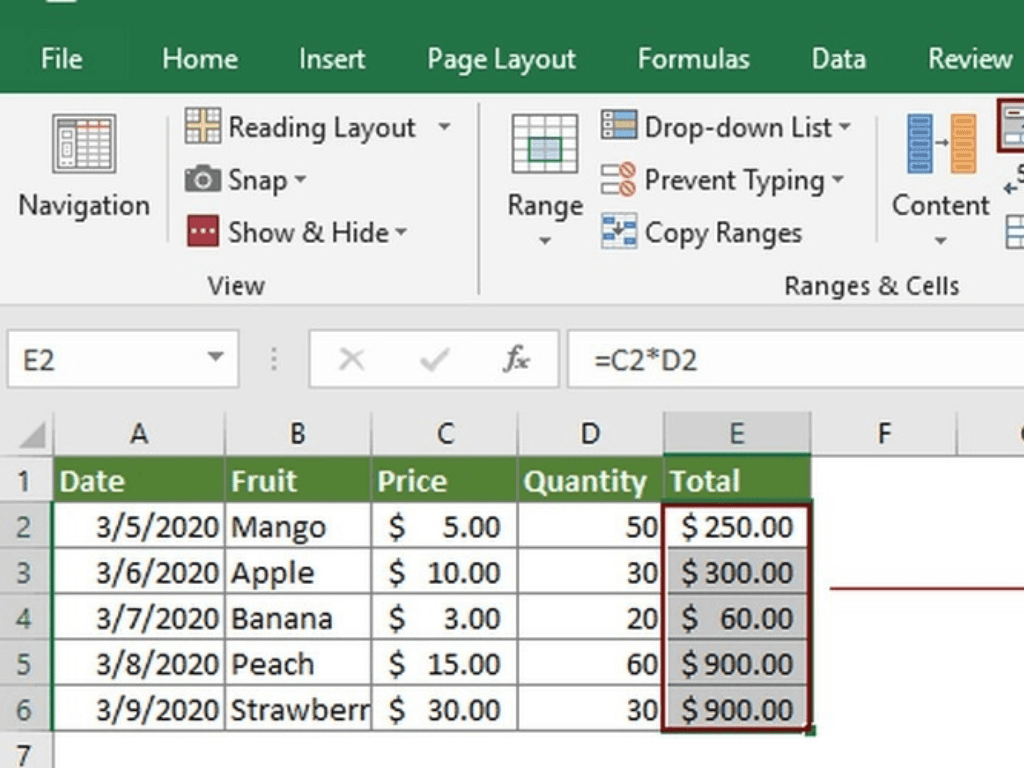Switch to the Page Layout tab
This screenshot has height=768, width=1024.
(501, 59)
